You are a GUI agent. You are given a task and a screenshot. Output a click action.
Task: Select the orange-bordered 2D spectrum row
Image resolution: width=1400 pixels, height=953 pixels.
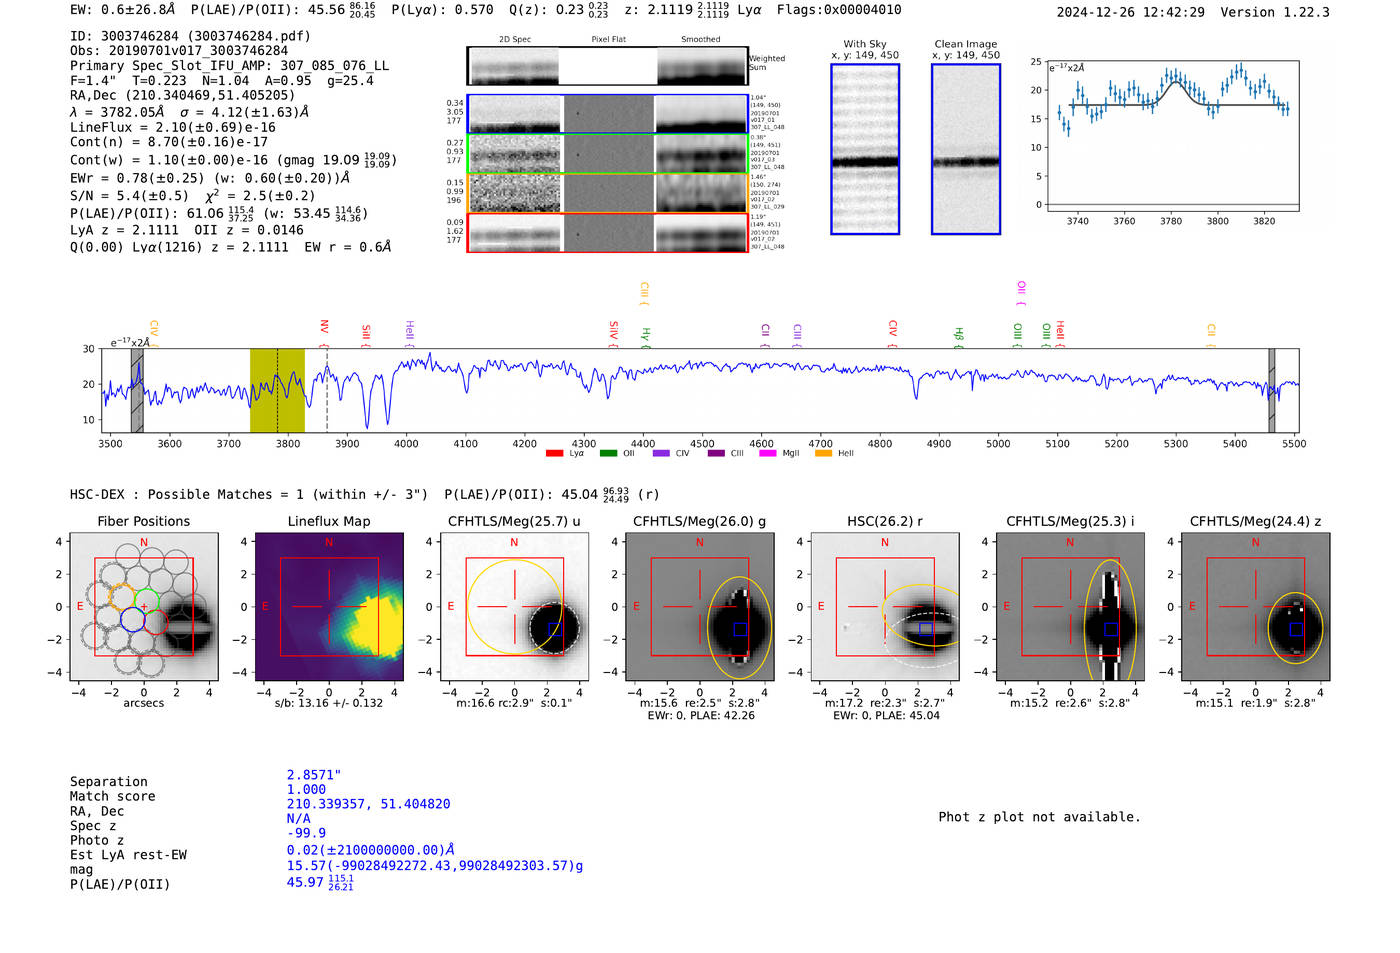pyautogui.click(x=607, y=193)
